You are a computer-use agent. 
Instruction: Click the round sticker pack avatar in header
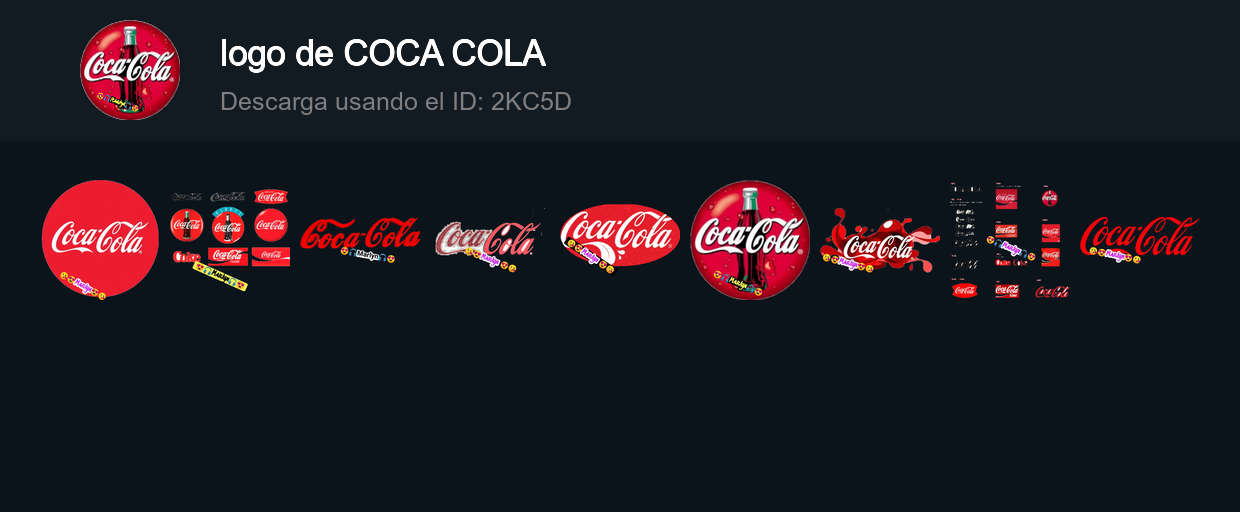coord(130,70)
